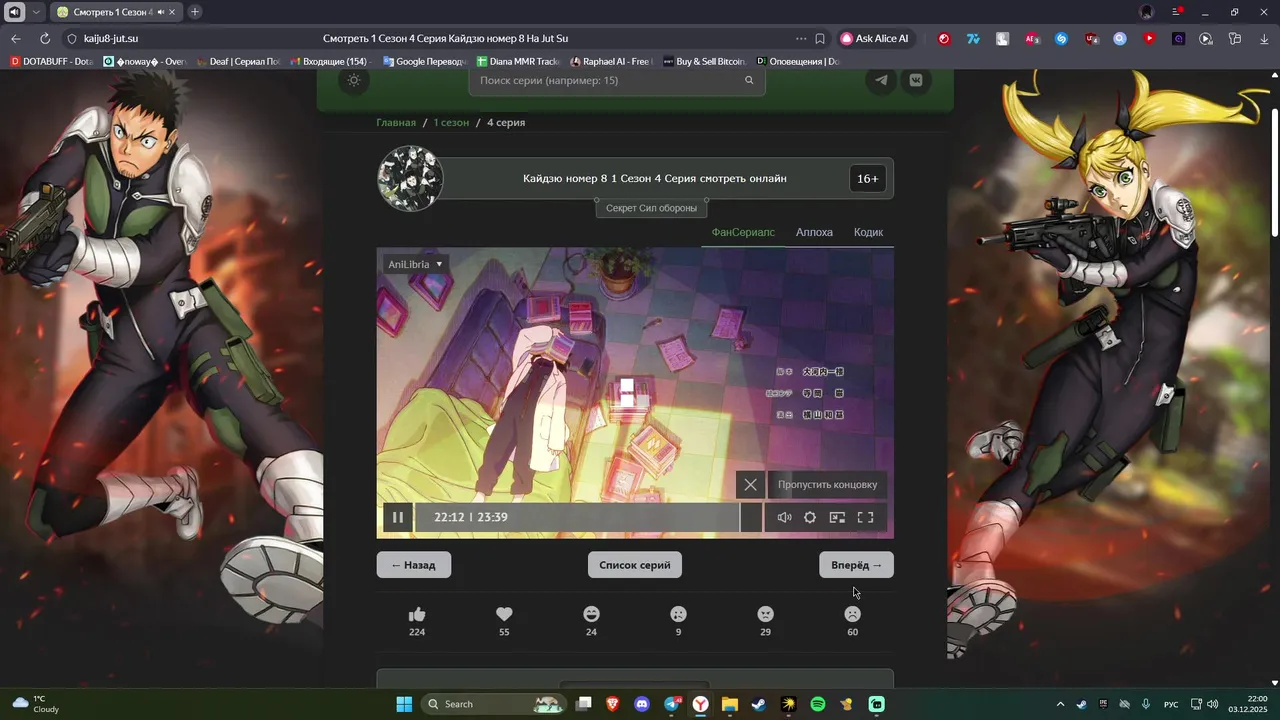Click the episode search field
Viewport: 1280px width, 720px height.
(617, 80)
